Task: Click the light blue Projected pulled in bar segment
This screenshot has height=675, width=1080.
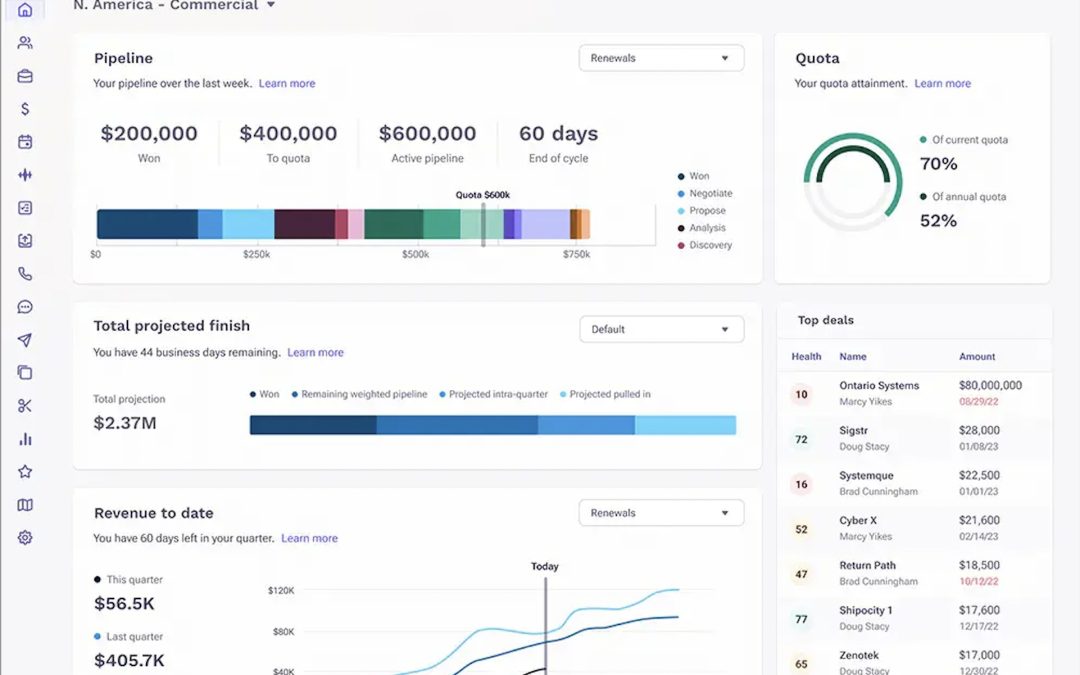Action: point(685,425)
